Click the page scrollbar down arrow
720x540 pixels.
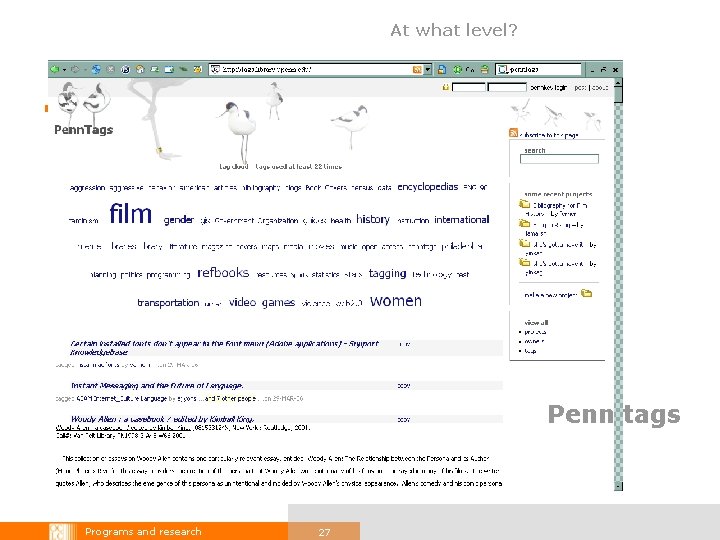click(618, 485)
